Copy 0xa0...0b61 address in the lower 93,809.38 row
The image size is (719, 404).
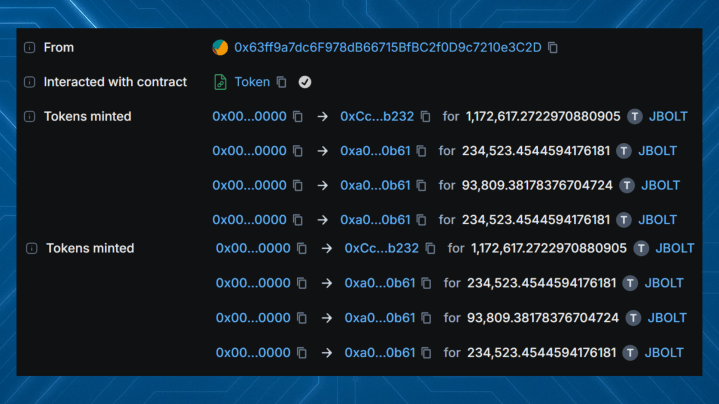tap(426, 318)
